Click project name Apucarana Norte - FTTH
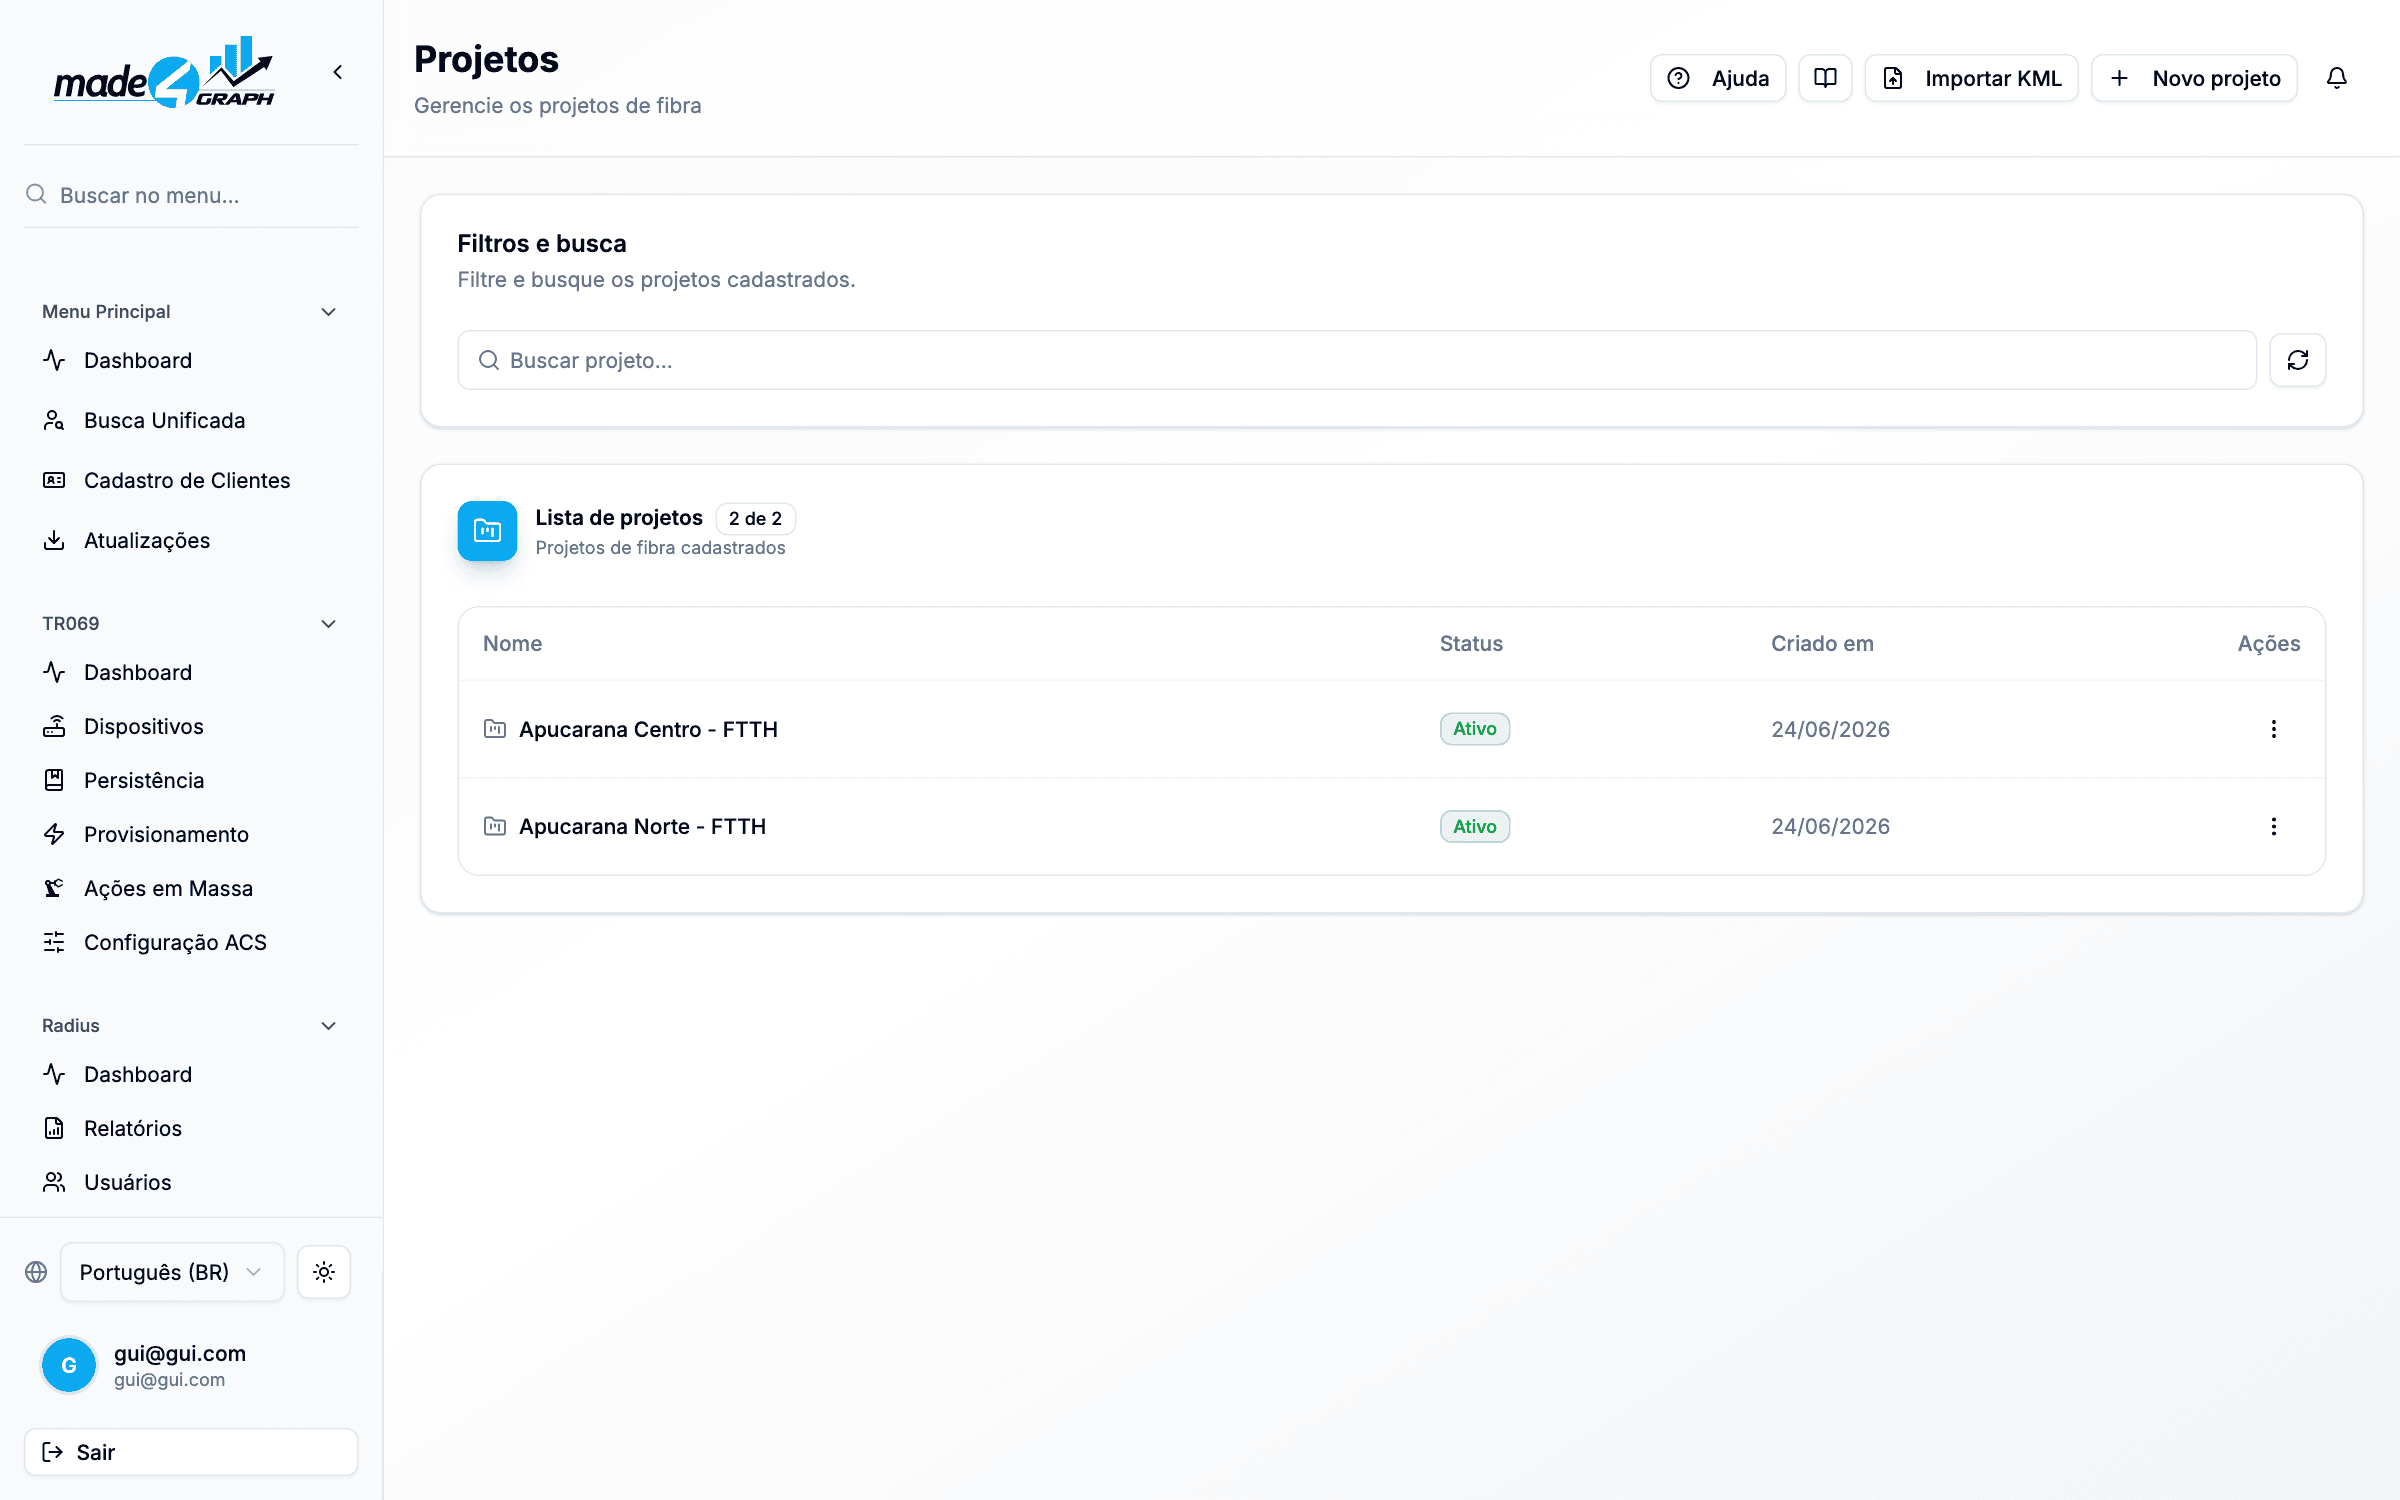 (642, 826)
